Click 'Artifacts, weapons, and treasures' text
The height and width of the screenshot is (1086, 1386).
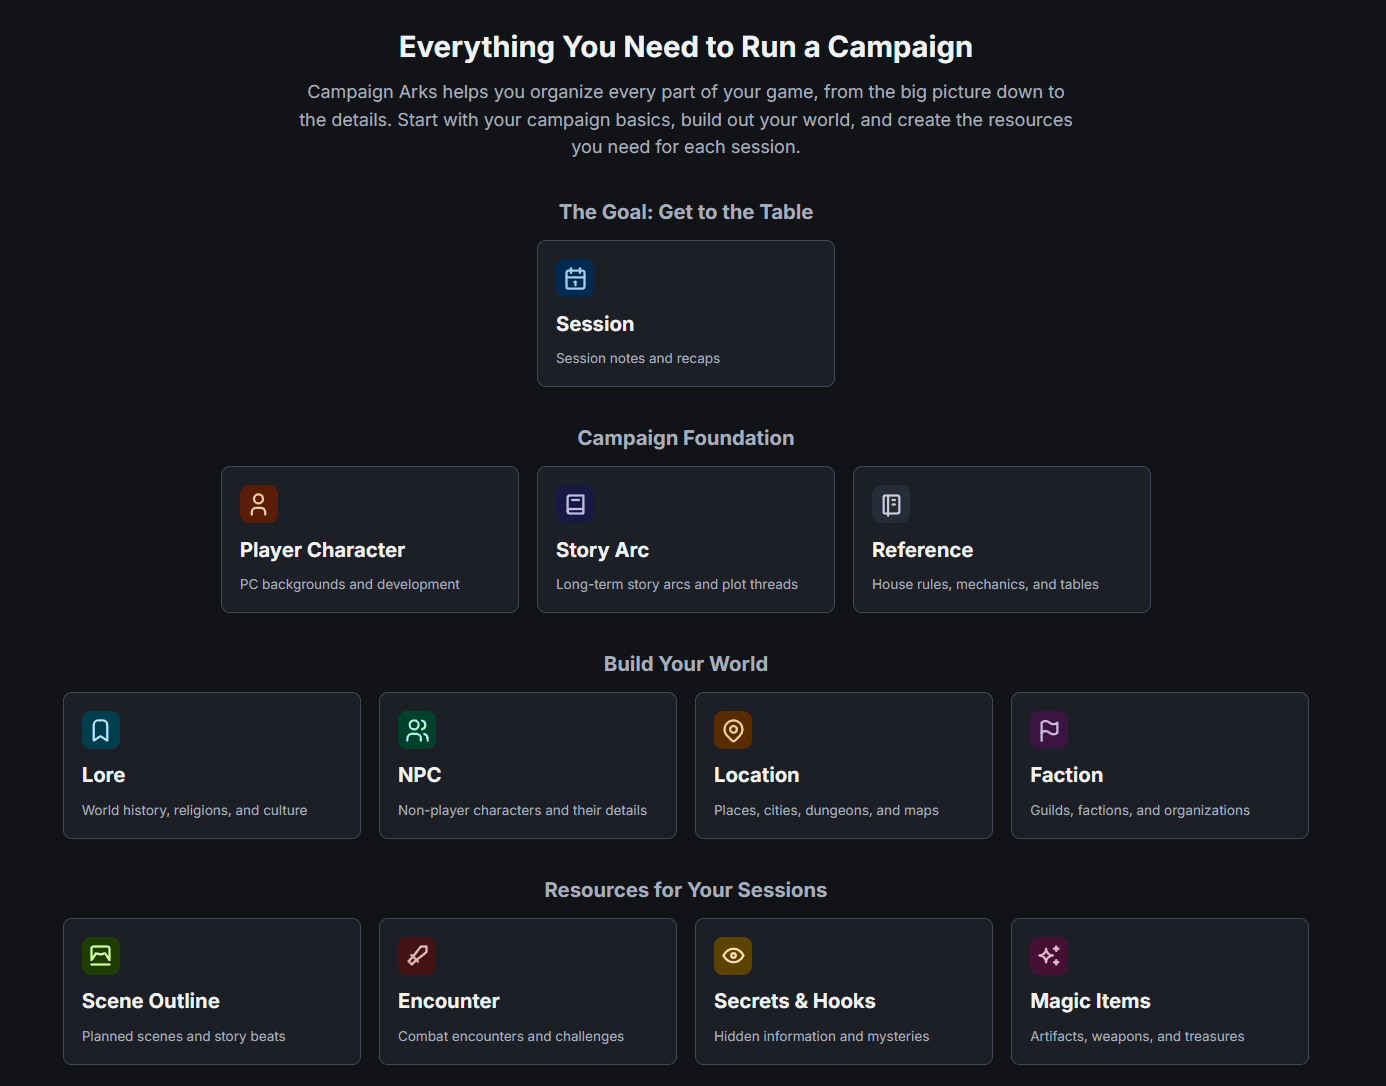(x=1137, y=1036)
